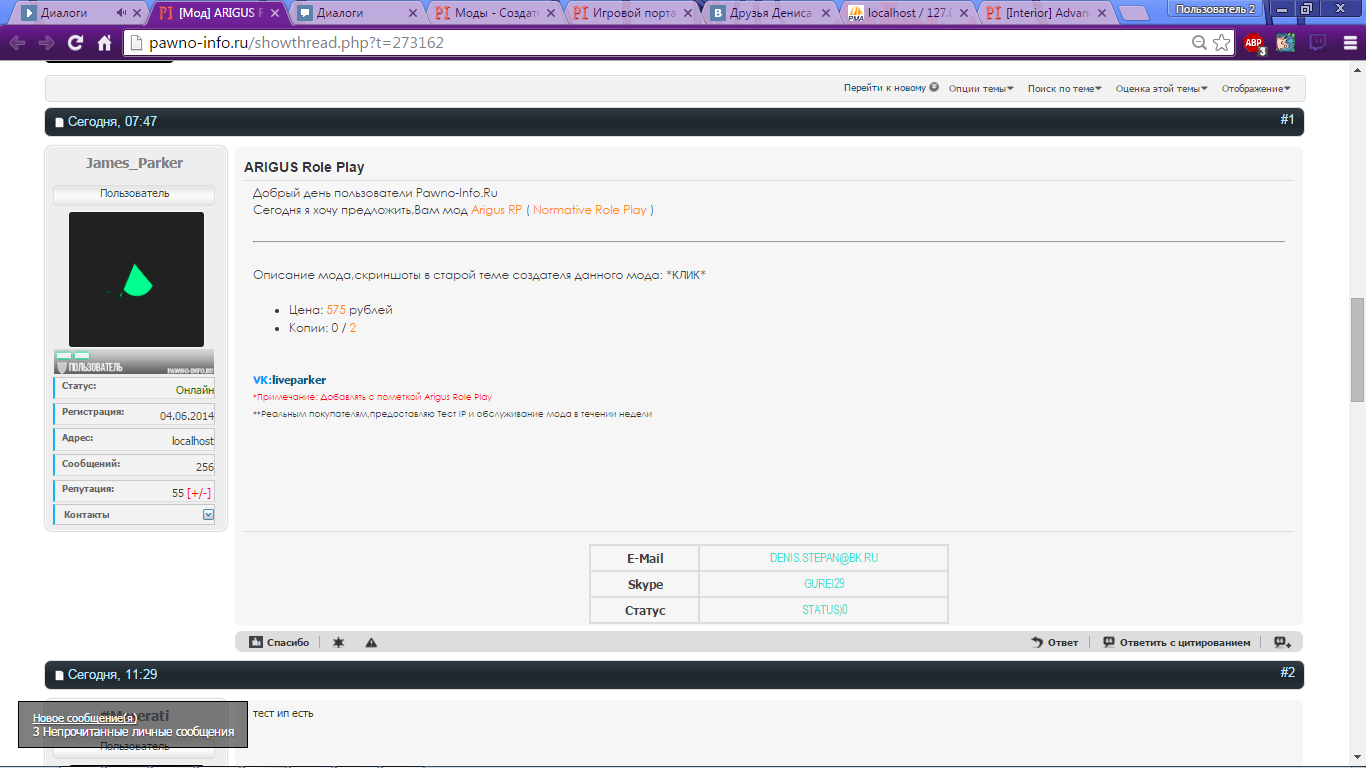
Task: Click registration date 04.06.2014
Action: coord(186,415)
